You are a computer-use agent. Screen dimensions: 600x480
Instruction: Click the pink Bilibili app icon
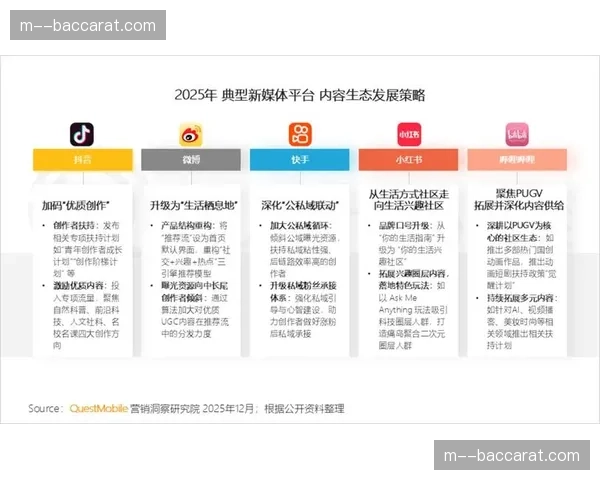pos(517,134)
